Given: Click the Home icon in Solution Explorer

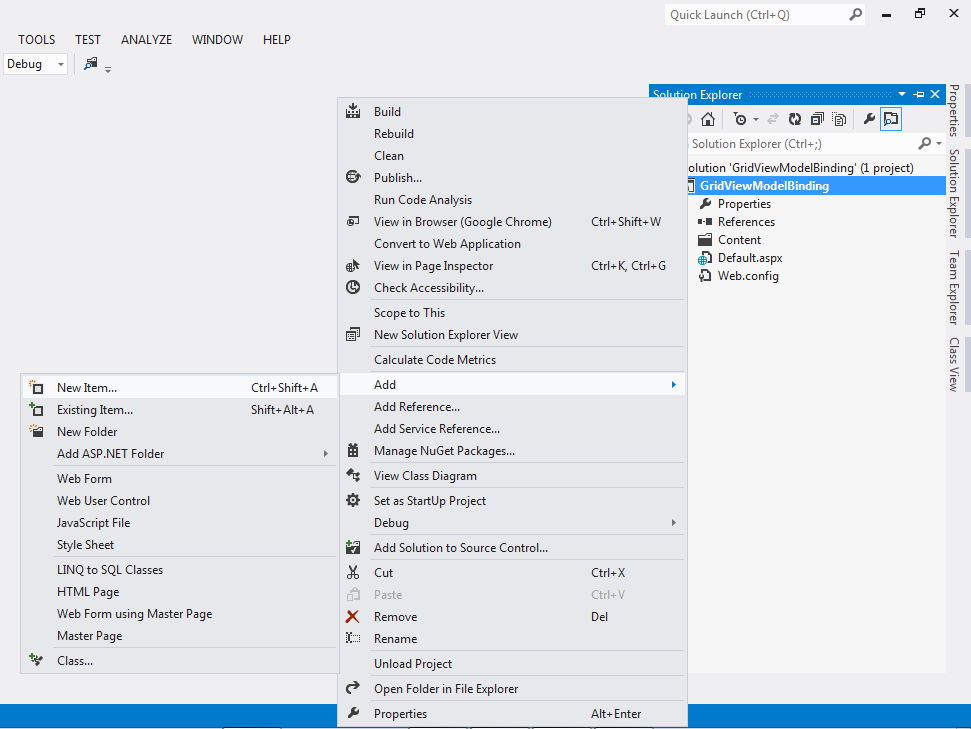Looking at the screenshot, I should [x=708, y=119].
